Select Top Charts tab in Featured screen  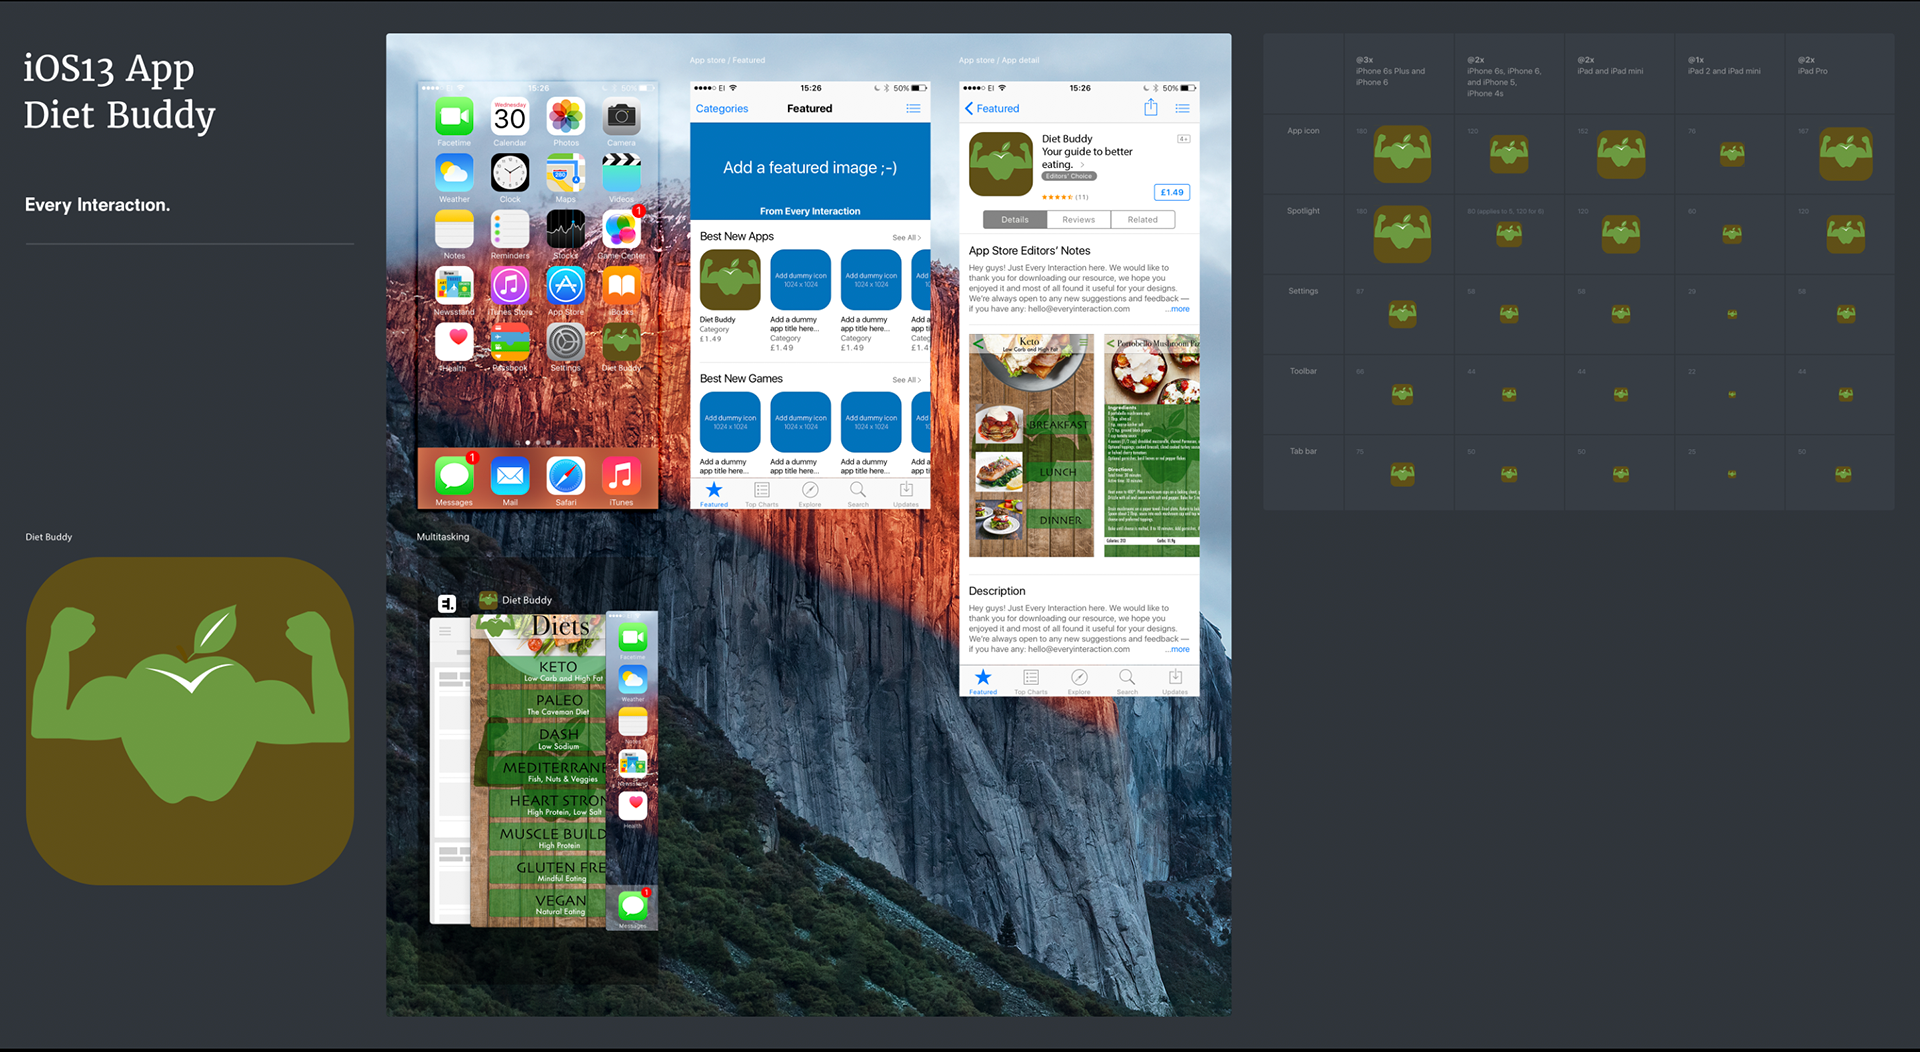click(x=762, y=494)
